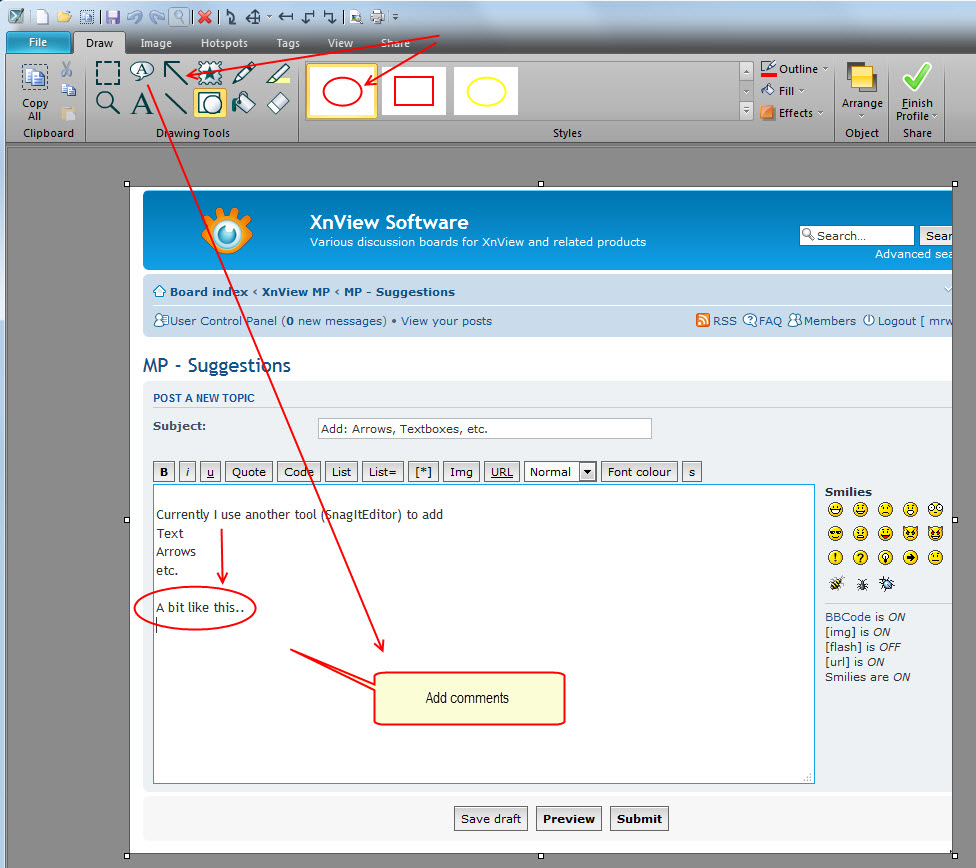Select the Draw tab

tap(100, 43)
